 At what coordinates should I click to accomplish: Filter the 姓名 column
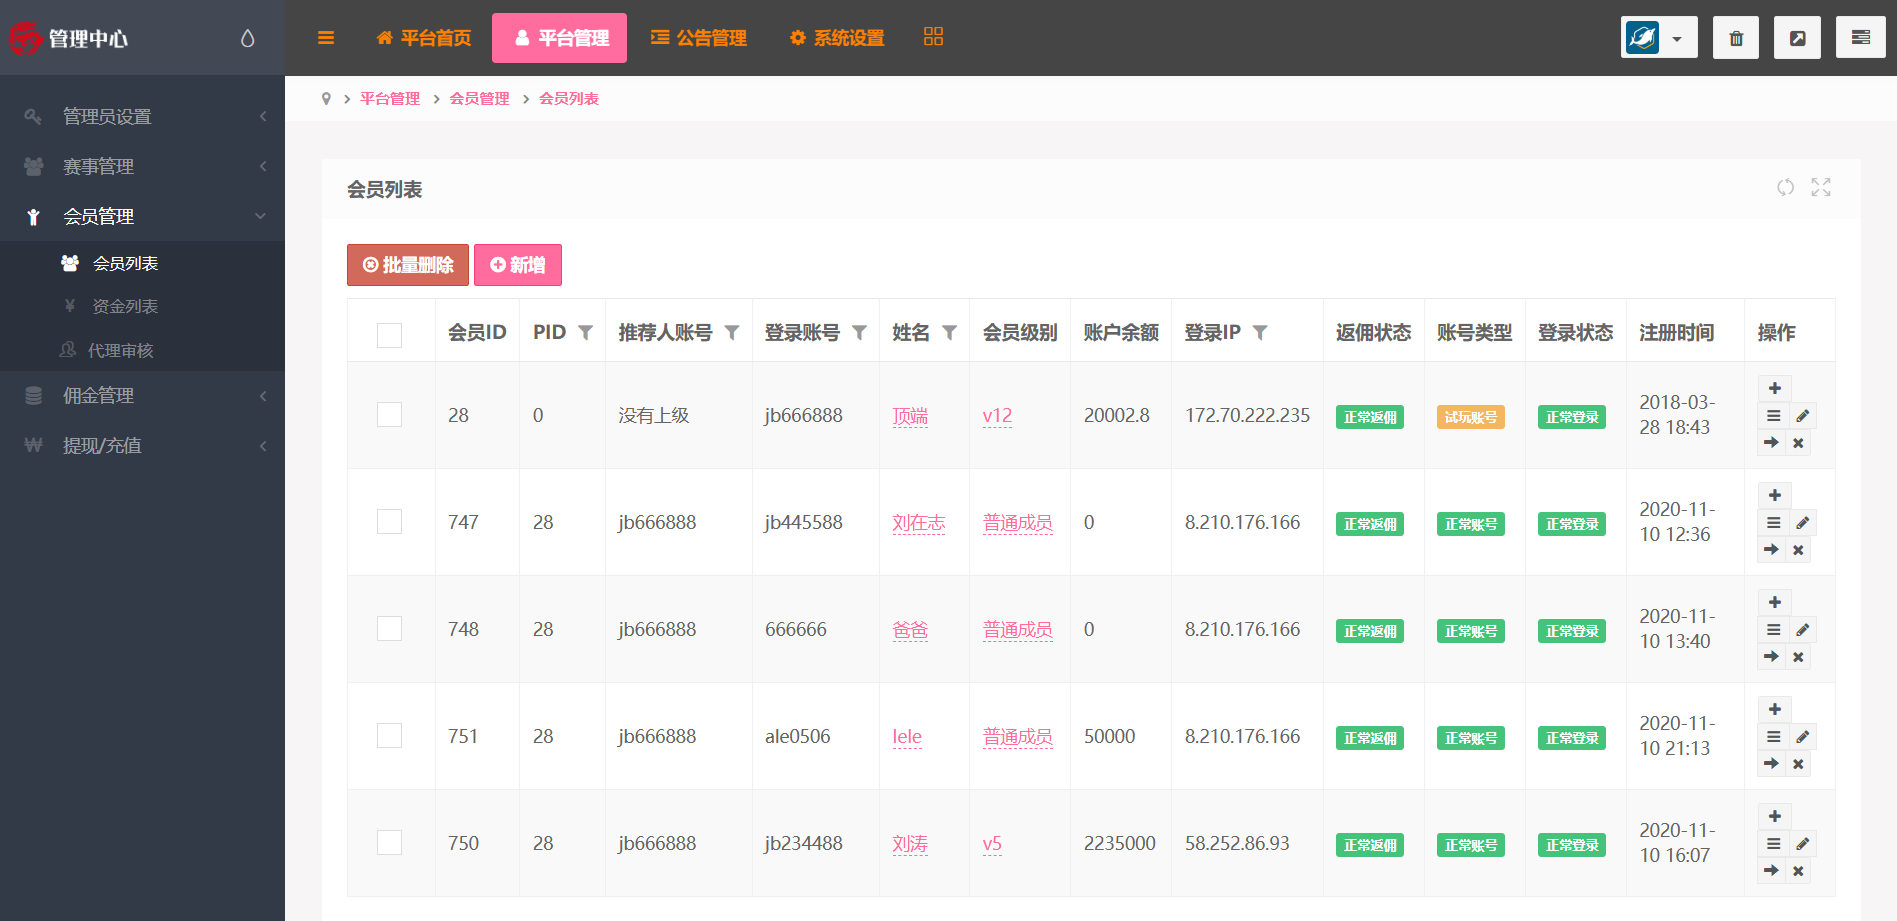coord(950,332)
